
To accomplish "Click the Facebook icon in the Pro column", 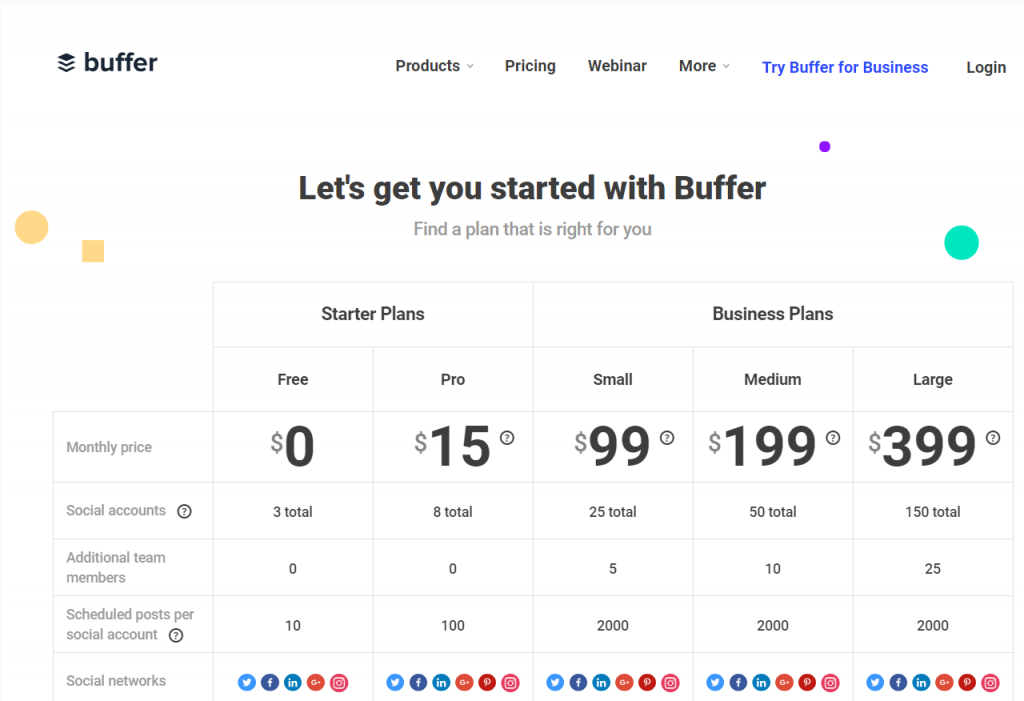I will [x=418, y=682].
